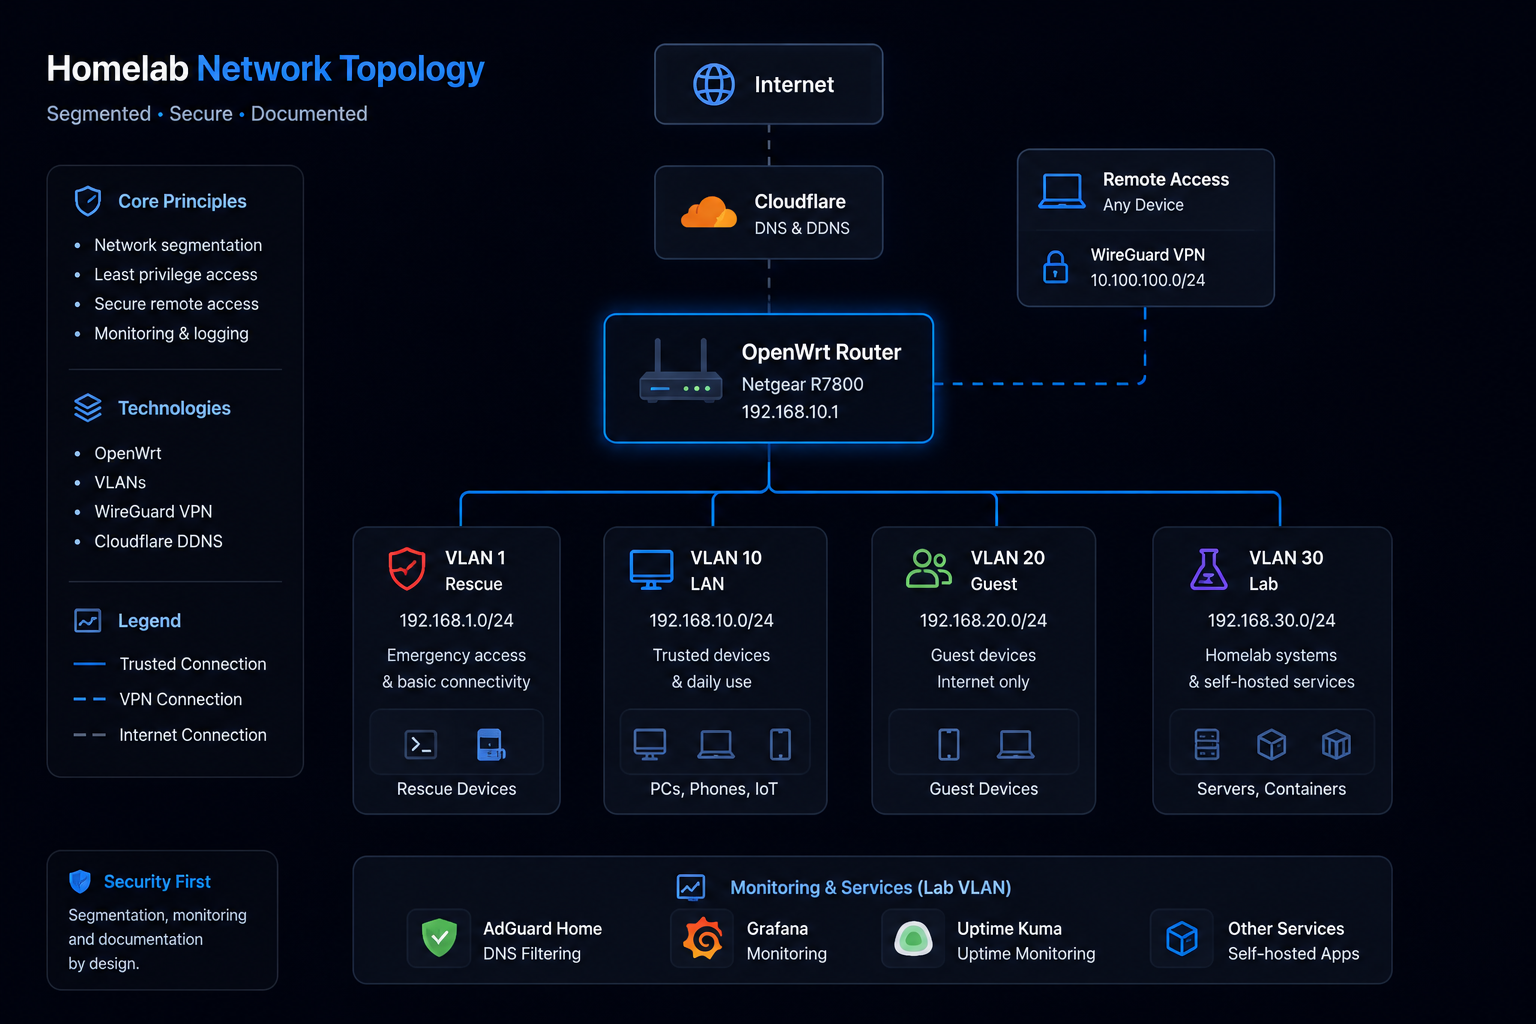
Task: Click the Servers, Containers label
Action: pos(1271,789)
